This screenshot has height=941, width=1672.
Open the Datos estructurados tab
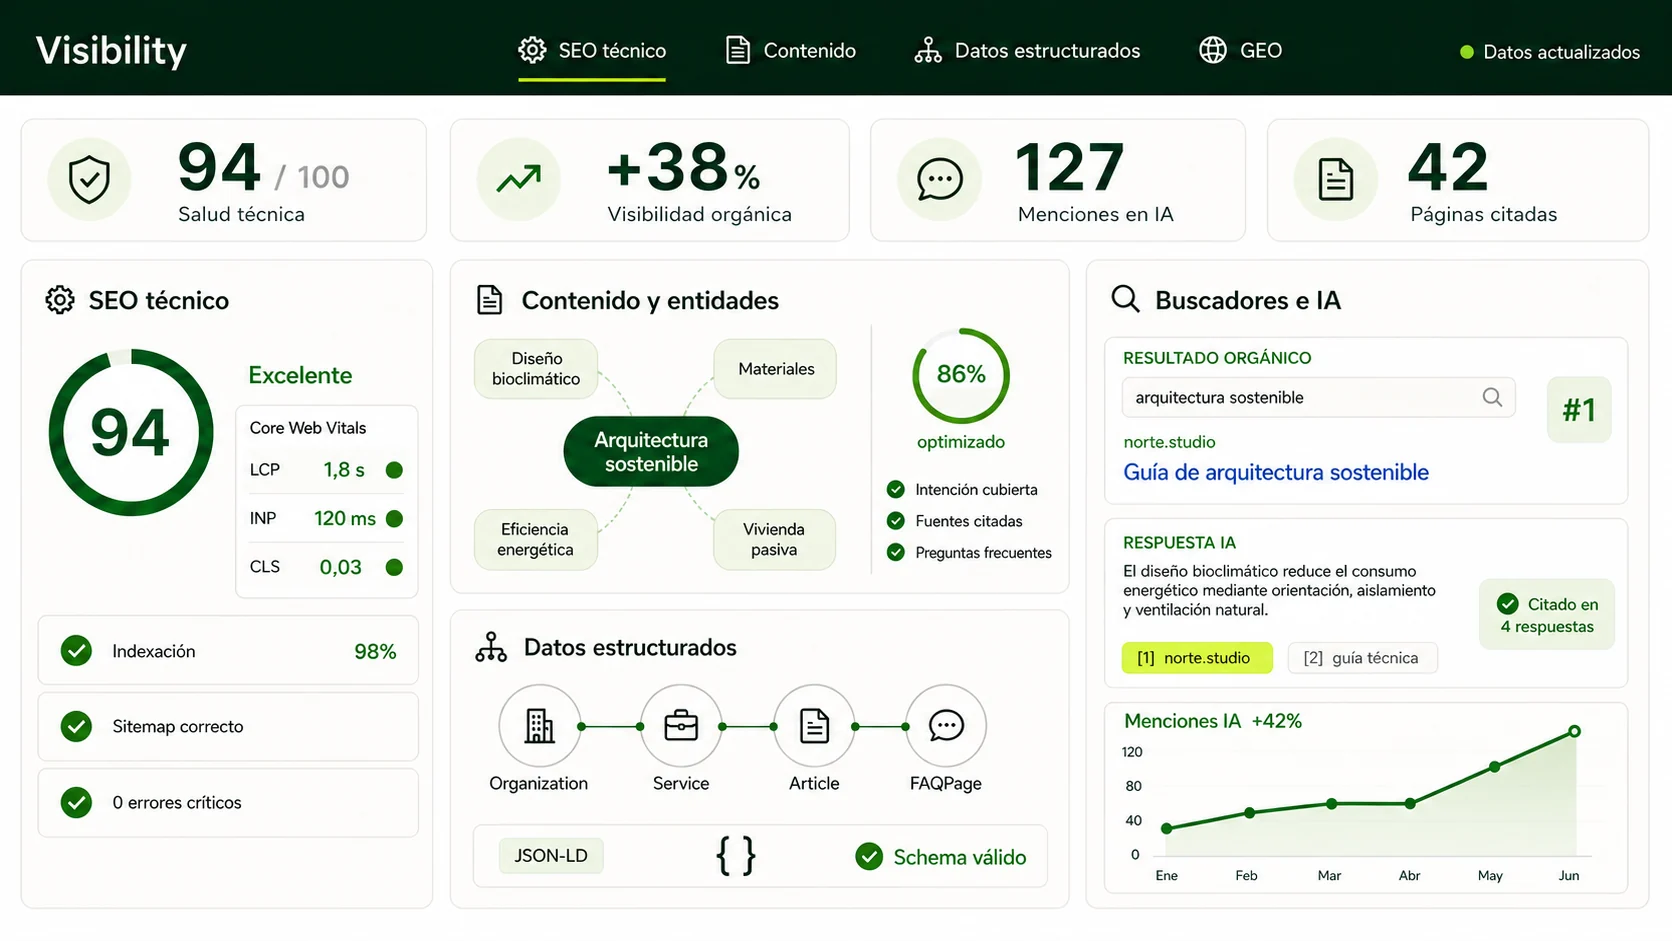[x=1027, y=50]
